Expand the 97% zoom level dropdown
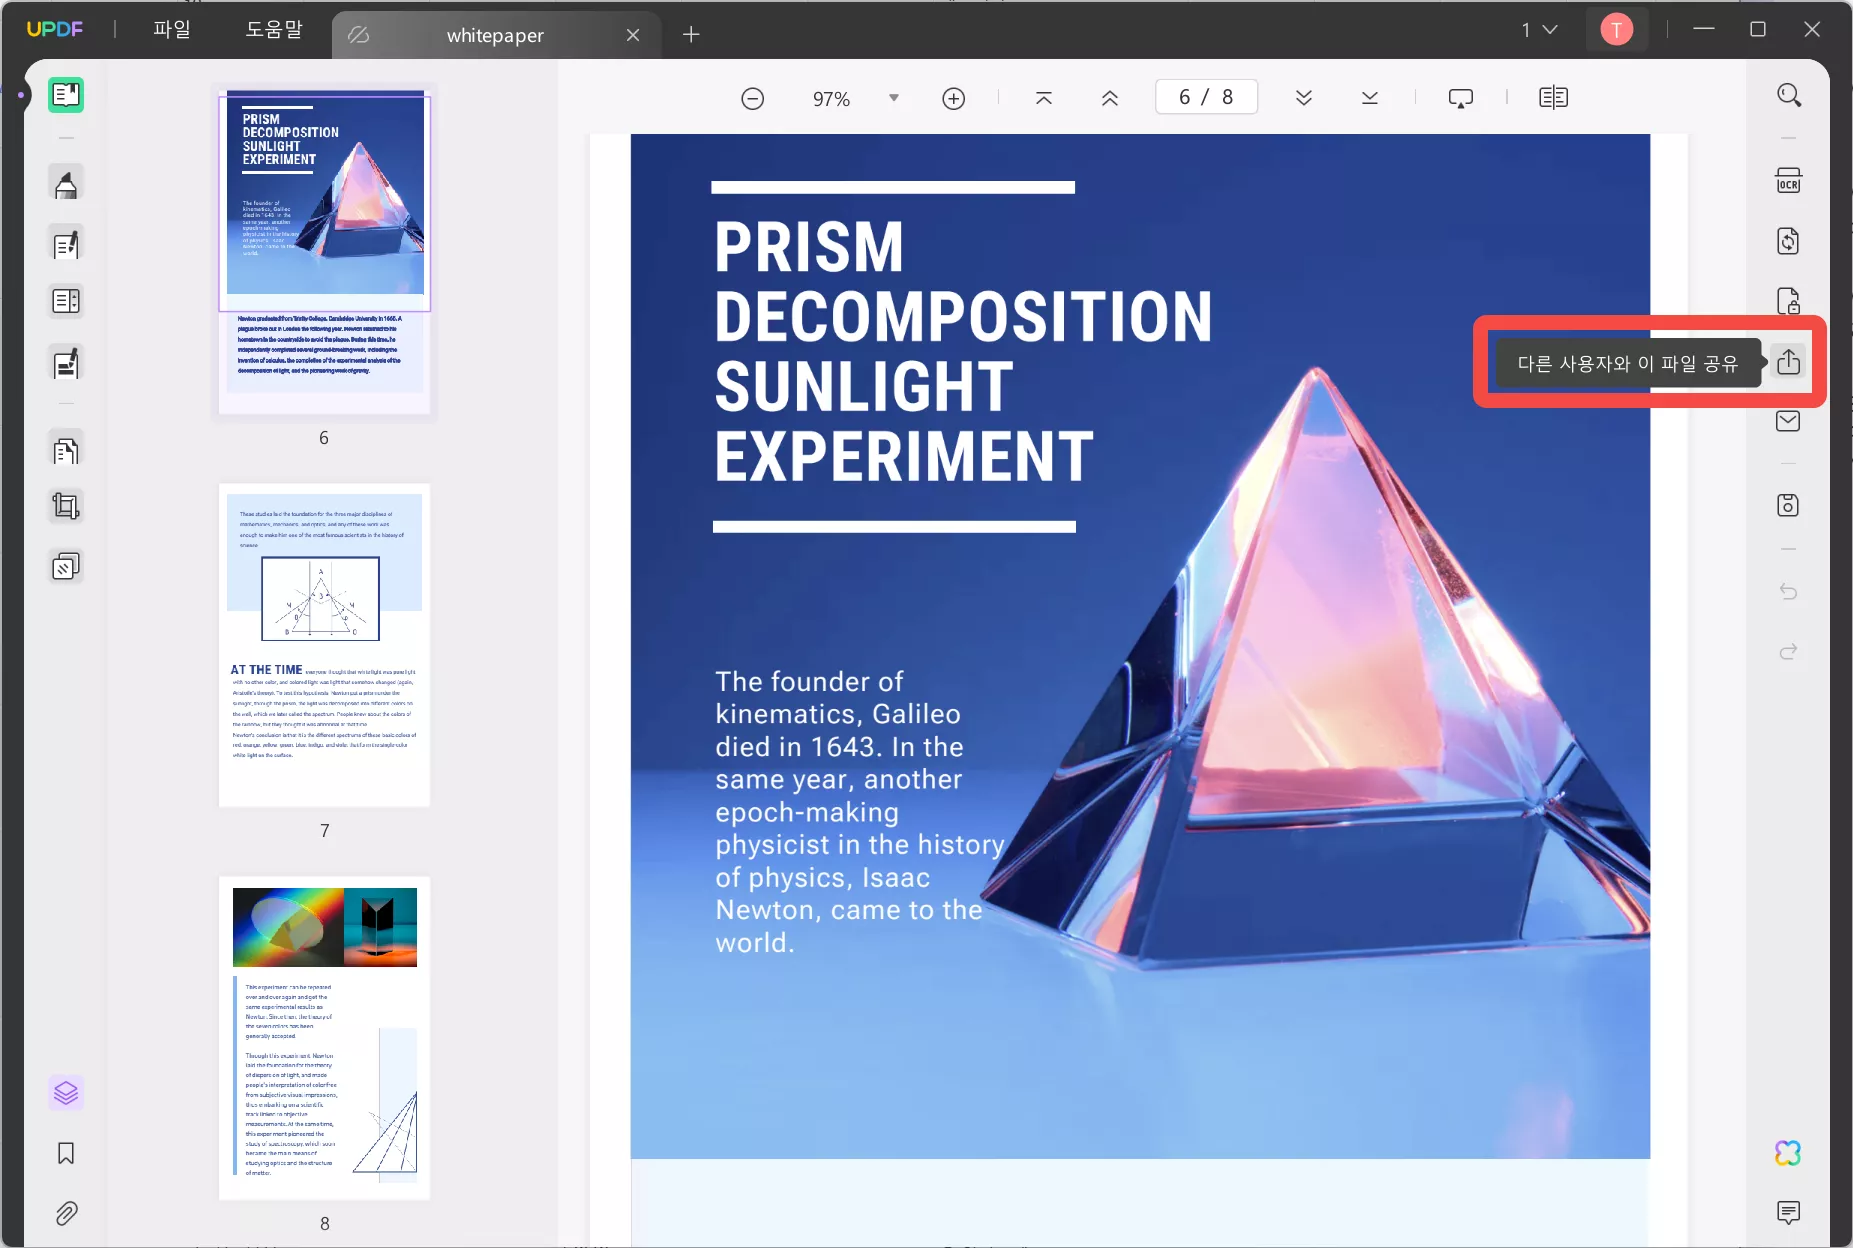 (894, 98)
